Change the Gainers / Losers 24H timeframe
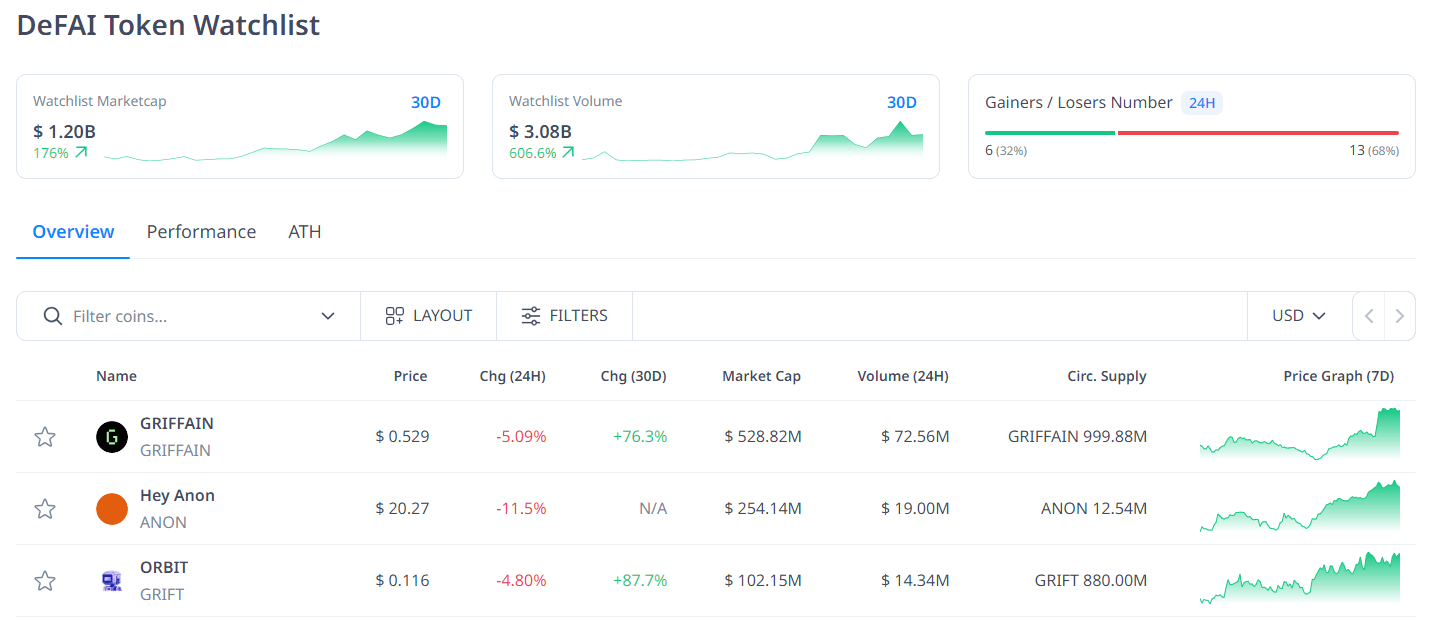The height and width of the screenshot is (622, 1432). pyautogui.click(x=1201, y=103)
